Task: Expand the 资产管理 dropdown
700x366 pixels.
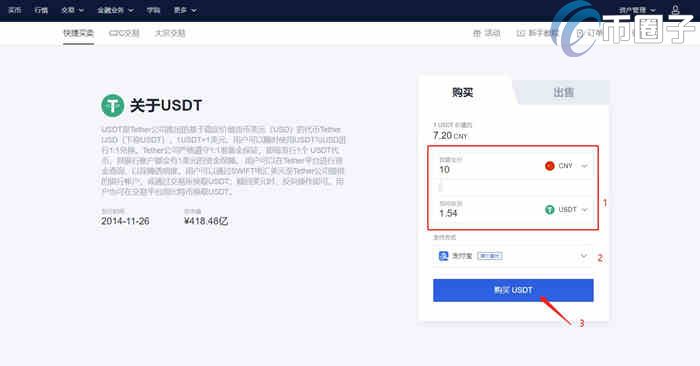Action: pos(637,10)
